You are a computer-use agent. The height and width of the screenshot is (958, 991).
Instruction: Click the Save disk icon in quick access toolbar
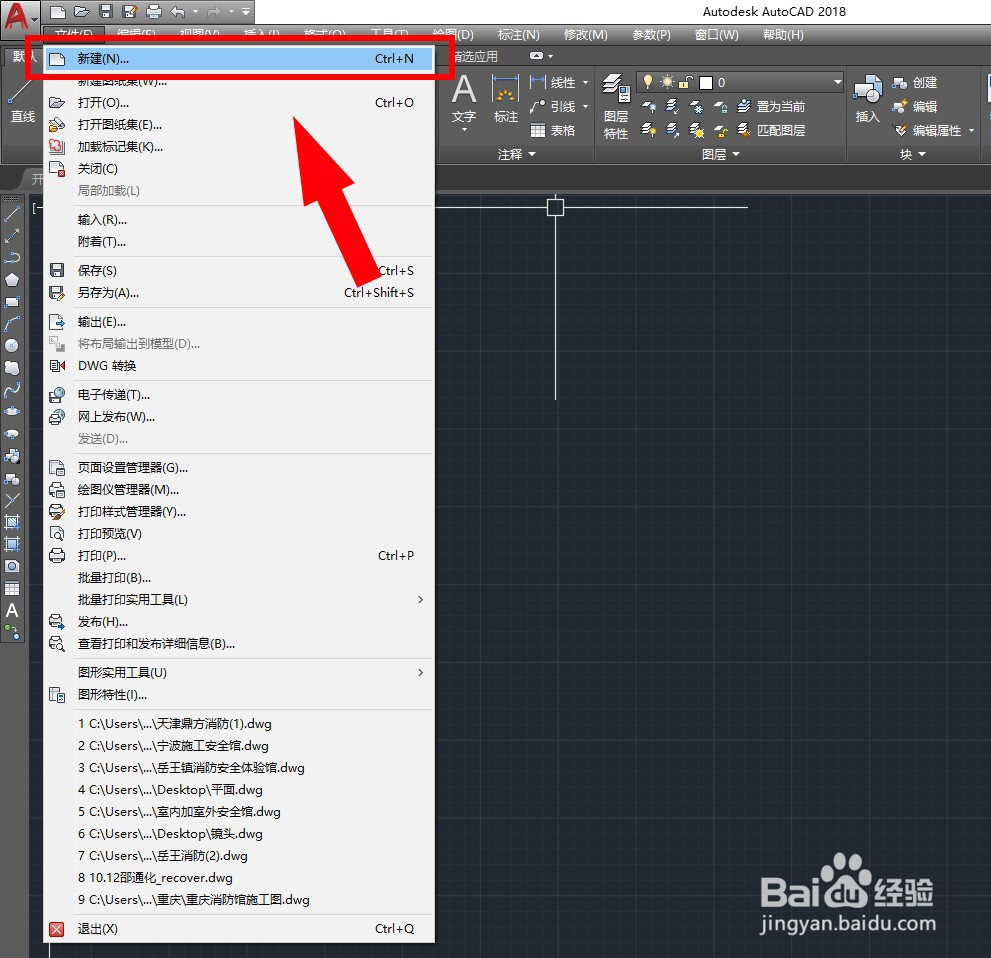(106, 11)
